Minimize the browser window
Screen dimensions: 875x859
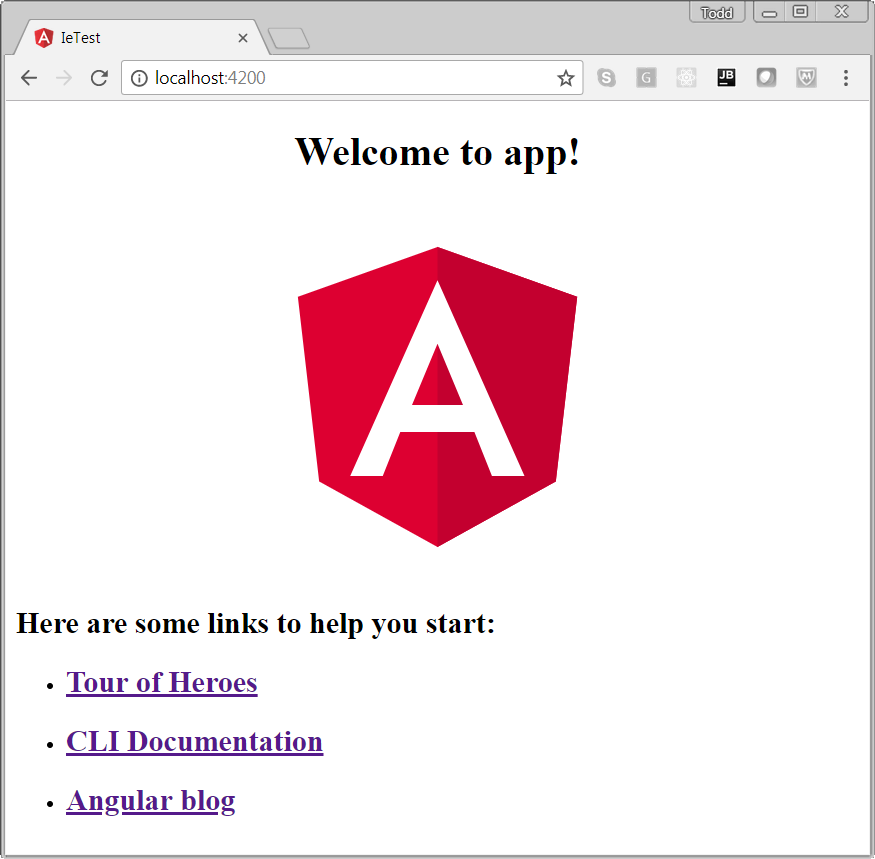coord(770,12)
